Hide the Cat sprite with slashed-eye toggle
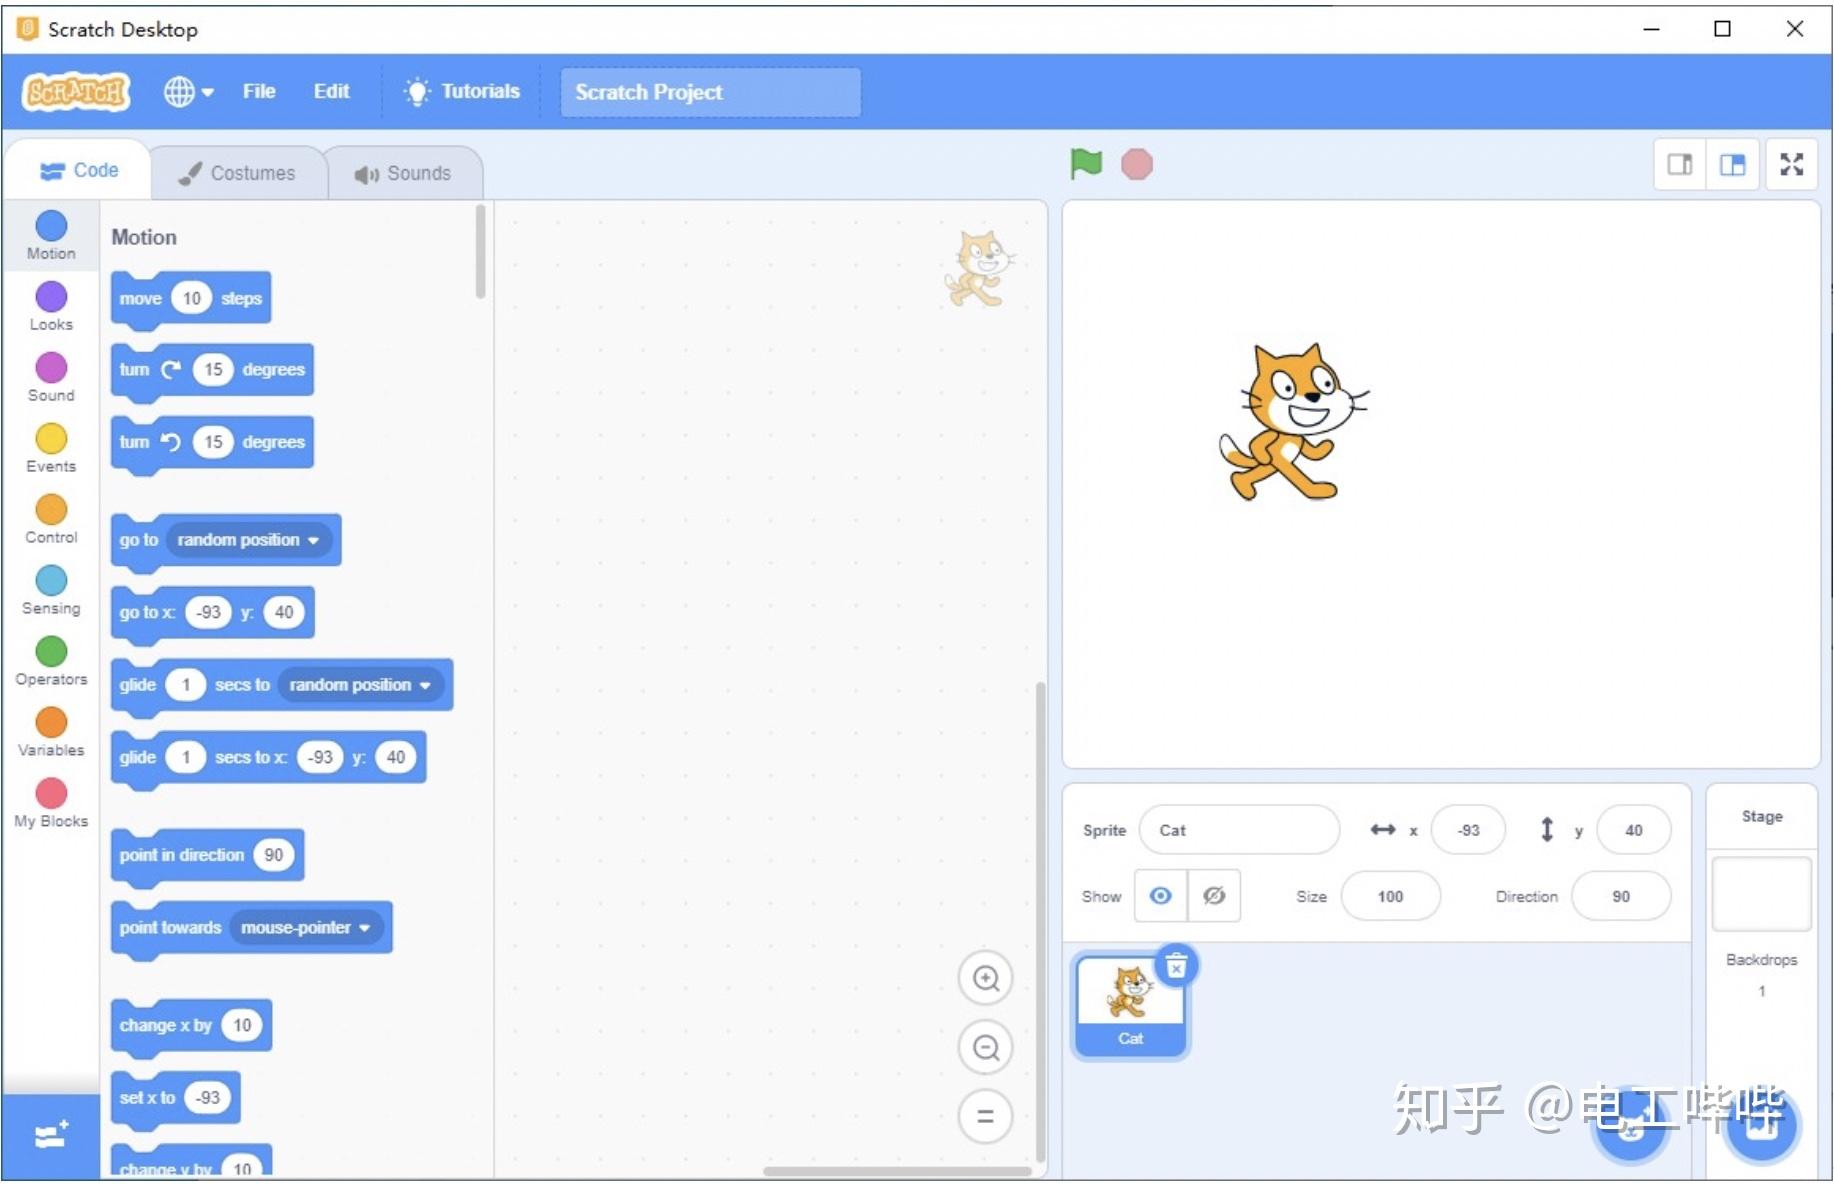1834x1184 pixels. (x=1214, y=896)
